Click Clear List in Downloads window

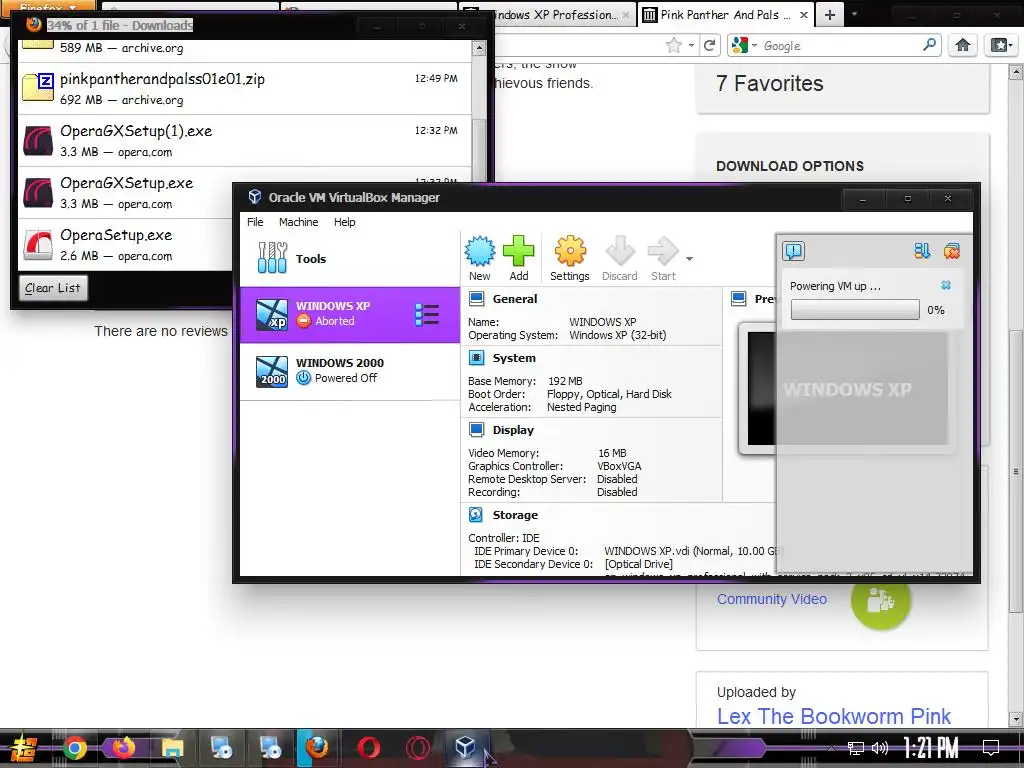pos(53,288)
